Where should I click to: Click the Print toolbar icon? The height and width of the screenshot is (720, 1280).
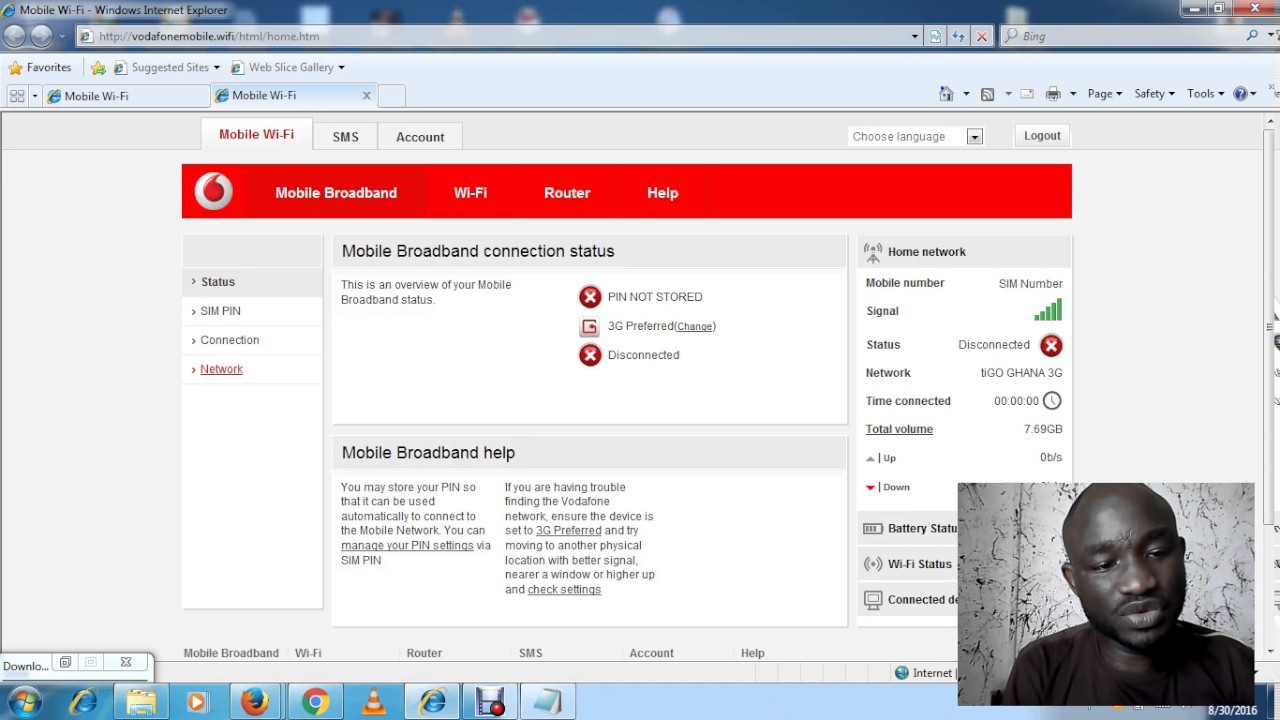pos(1053,94)
